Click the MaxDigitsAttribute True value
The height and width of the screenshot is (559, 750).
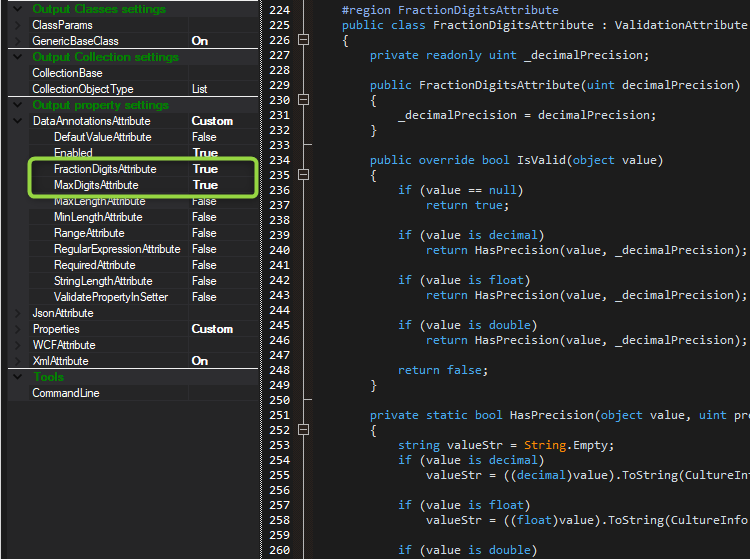pos(205,185)
